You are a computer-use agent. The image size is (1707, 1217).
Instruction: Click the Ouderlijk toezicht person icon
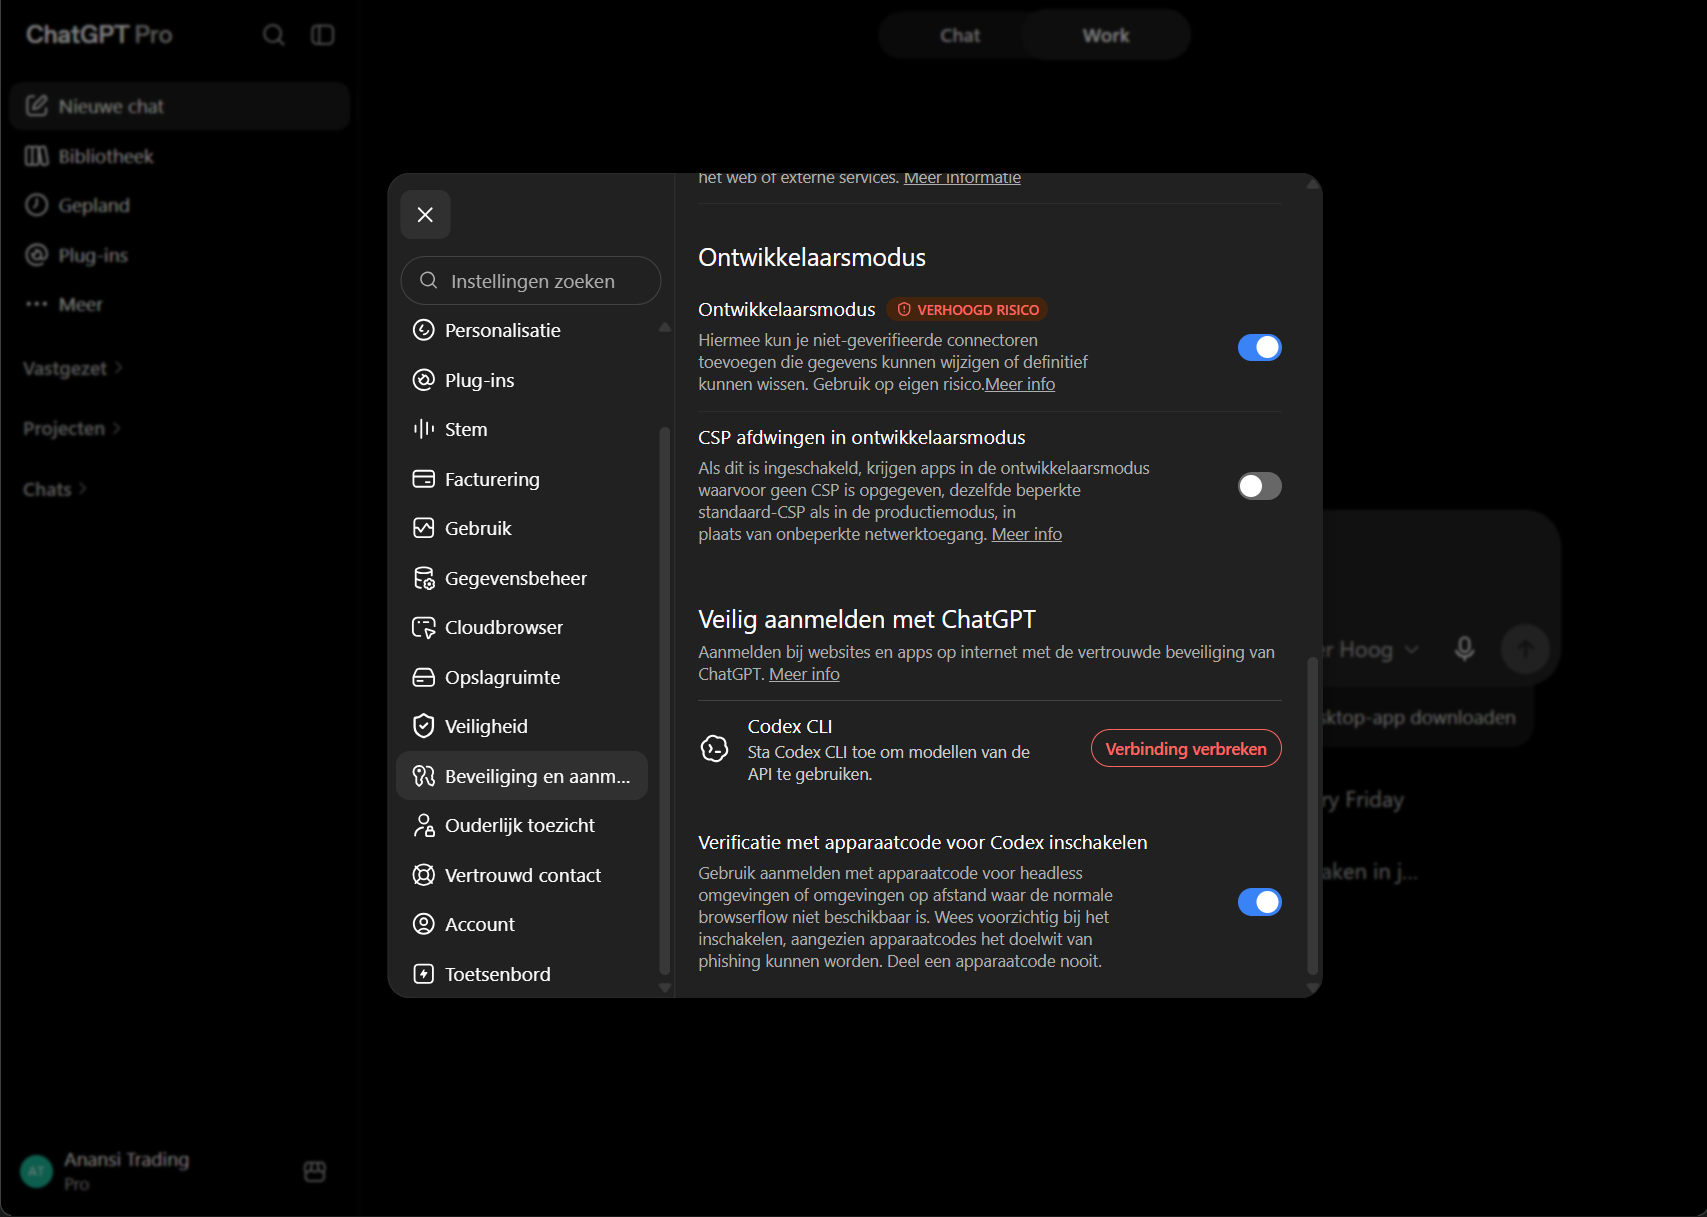point(424,825)
